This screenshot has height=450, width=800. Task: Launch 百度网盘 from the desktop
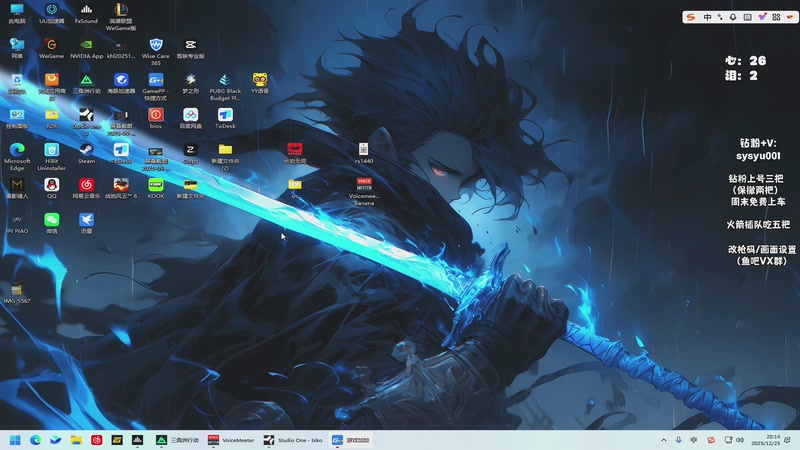[x=190, y=118]
